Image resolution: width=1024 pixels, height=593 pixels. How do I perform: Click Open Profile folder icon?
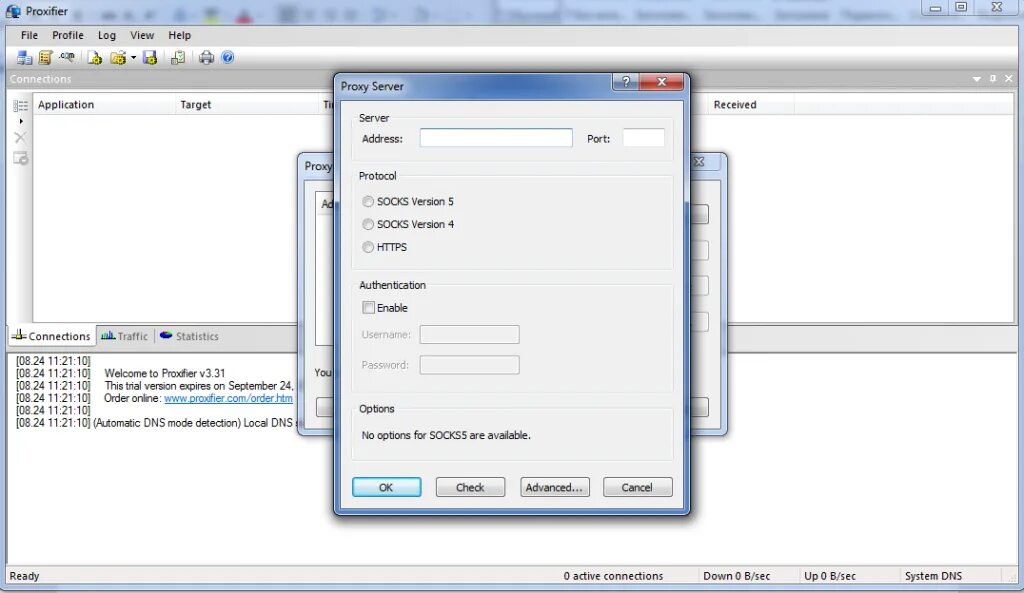pos(118,57)
